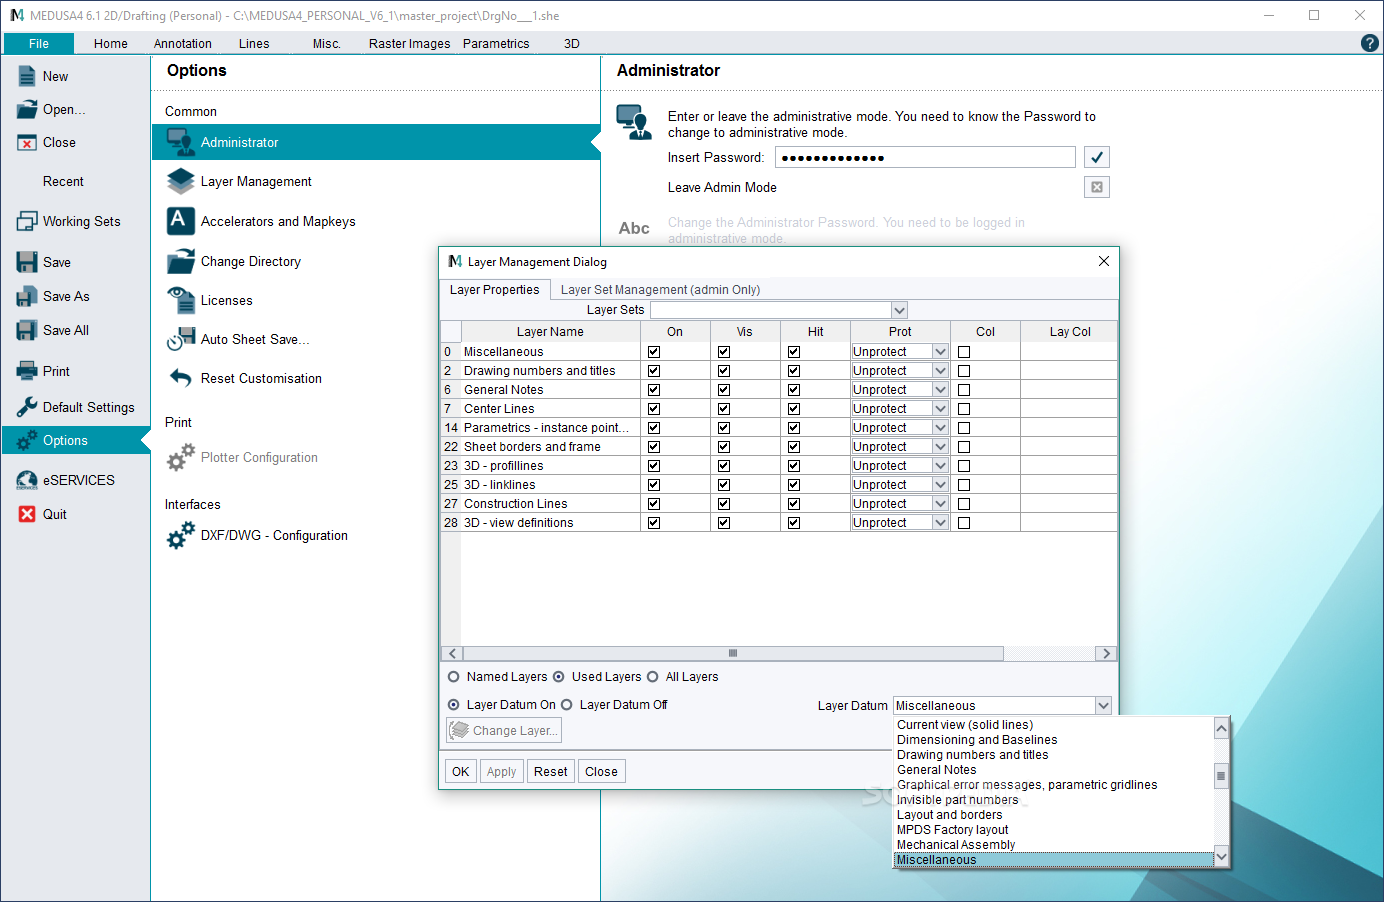
Task: Click the datum list scroll down arrow
Action: pos(1221,857)
